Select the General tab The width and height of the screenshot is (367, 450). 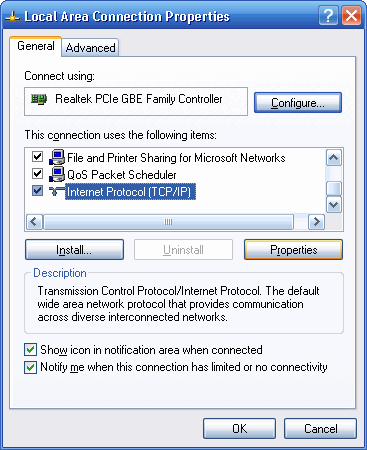(36, 46)
